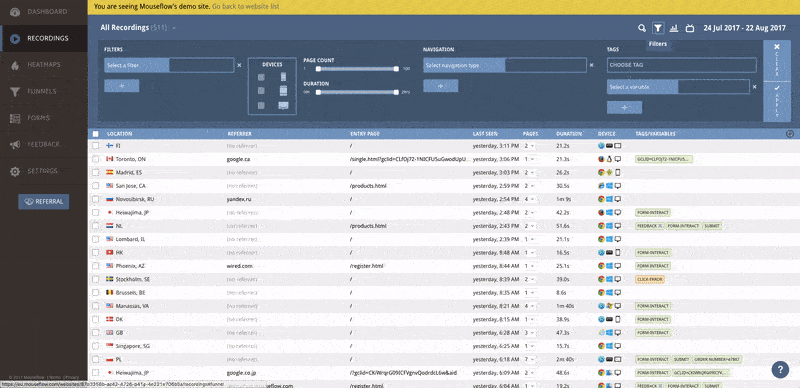800x388 pixels.
Task: Click the Belgium flag in Brussels row
Action: pos(109,293)
